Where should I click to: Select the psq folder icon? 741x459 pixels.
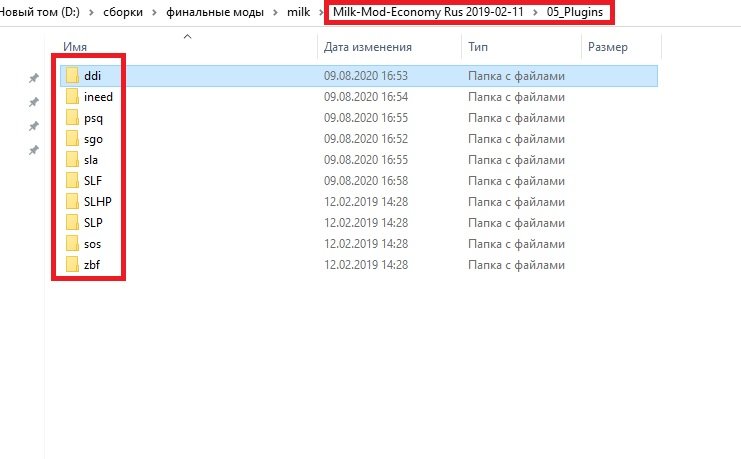tap(72, 118)
